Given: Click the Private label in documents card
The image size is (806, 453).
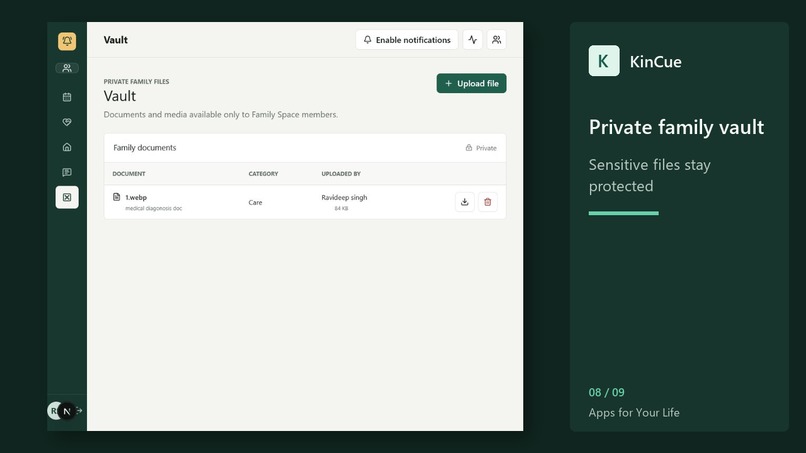Looking at the screenshot, I should tap(486, 148).
